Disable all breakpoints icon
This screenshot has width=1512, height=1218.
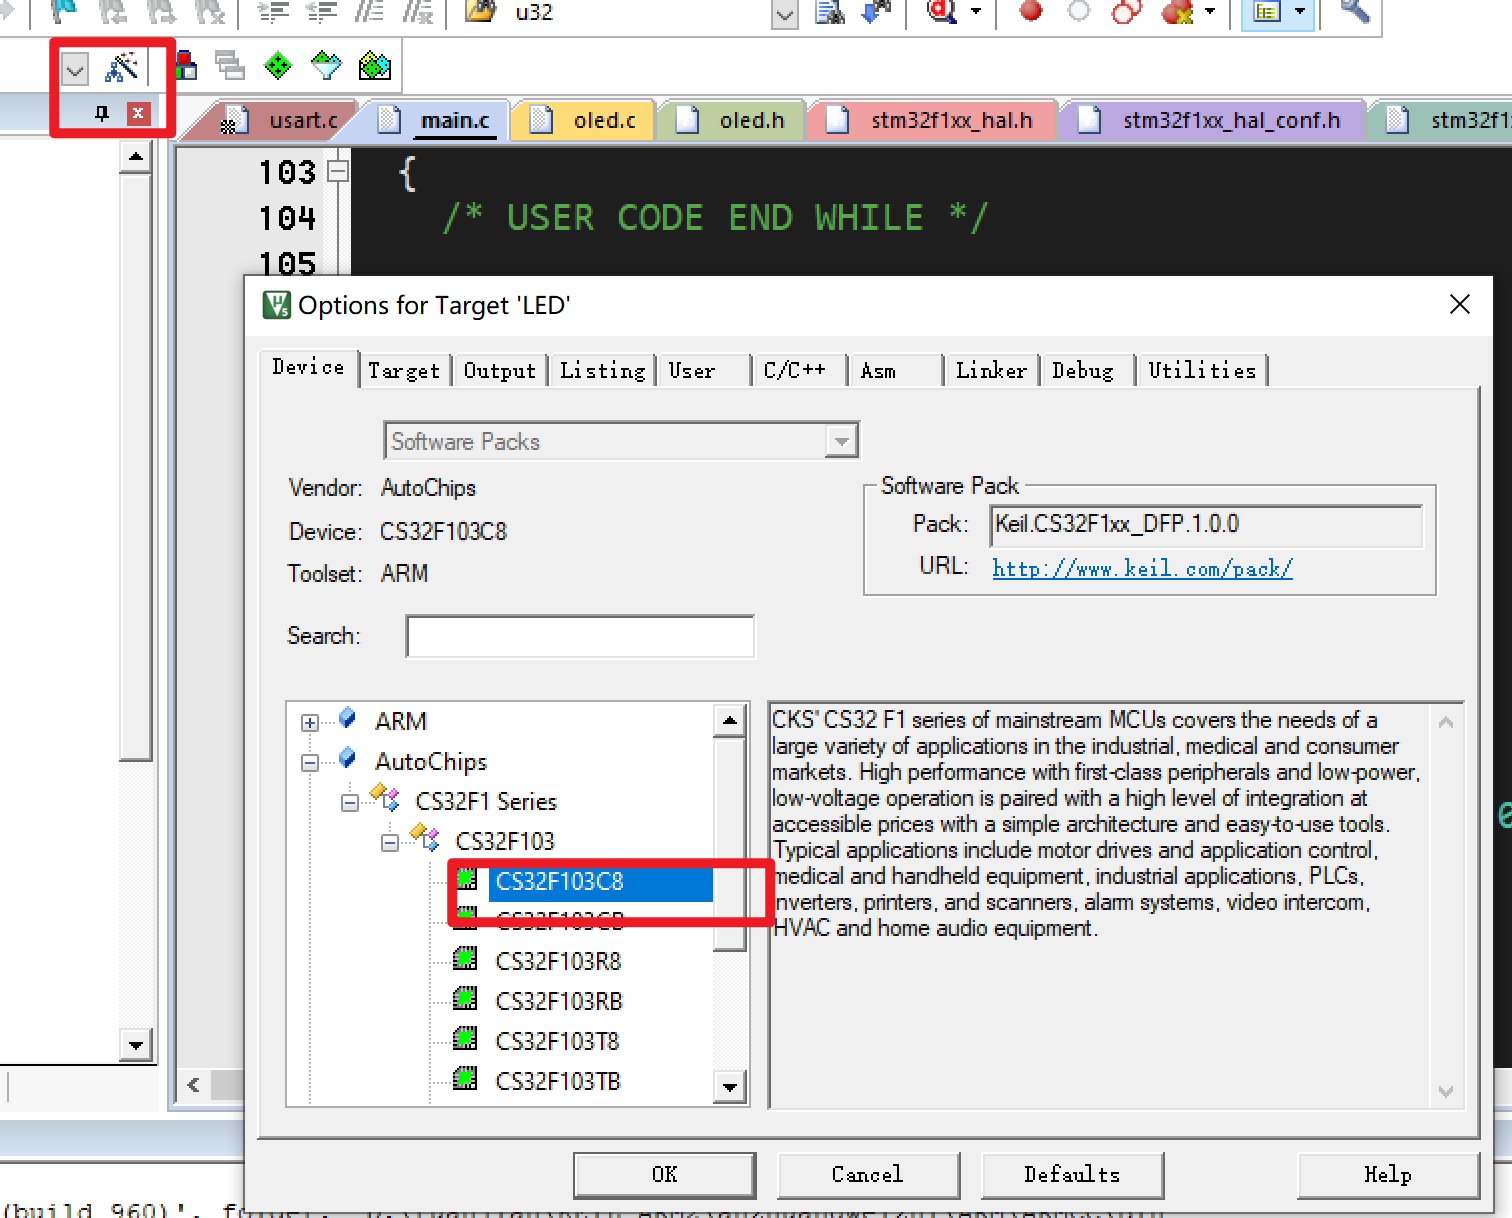pos(1127,12)
